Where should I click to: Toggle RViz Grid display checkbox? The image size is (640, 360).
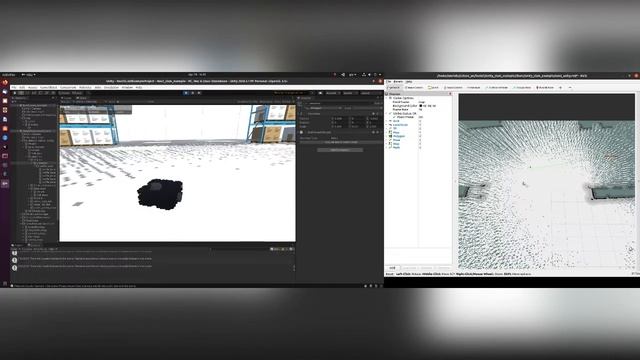[420, 121]
